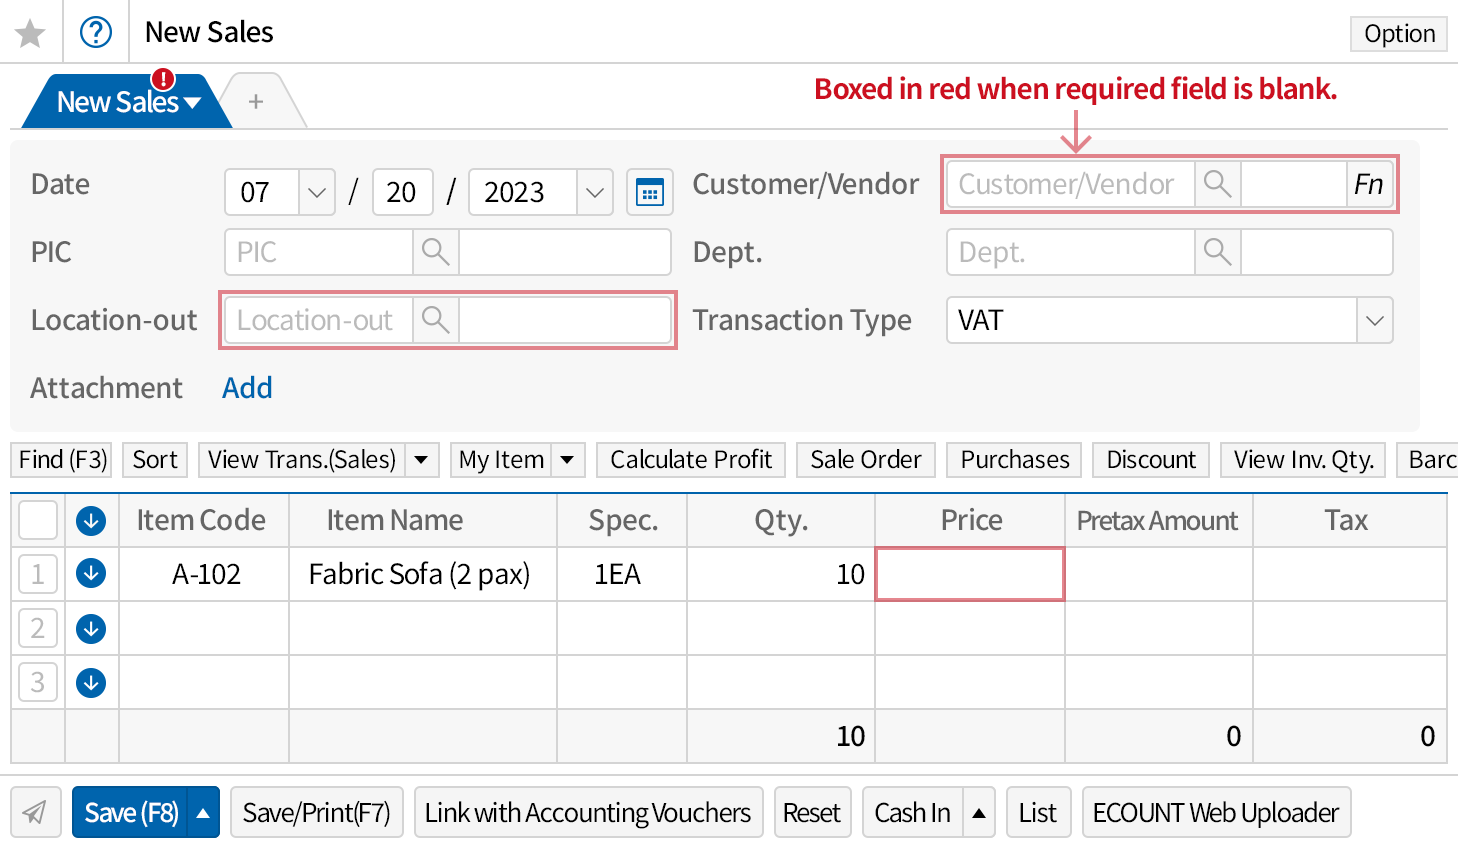
Task: Click the favorite star icon
Action: point(30,33)
